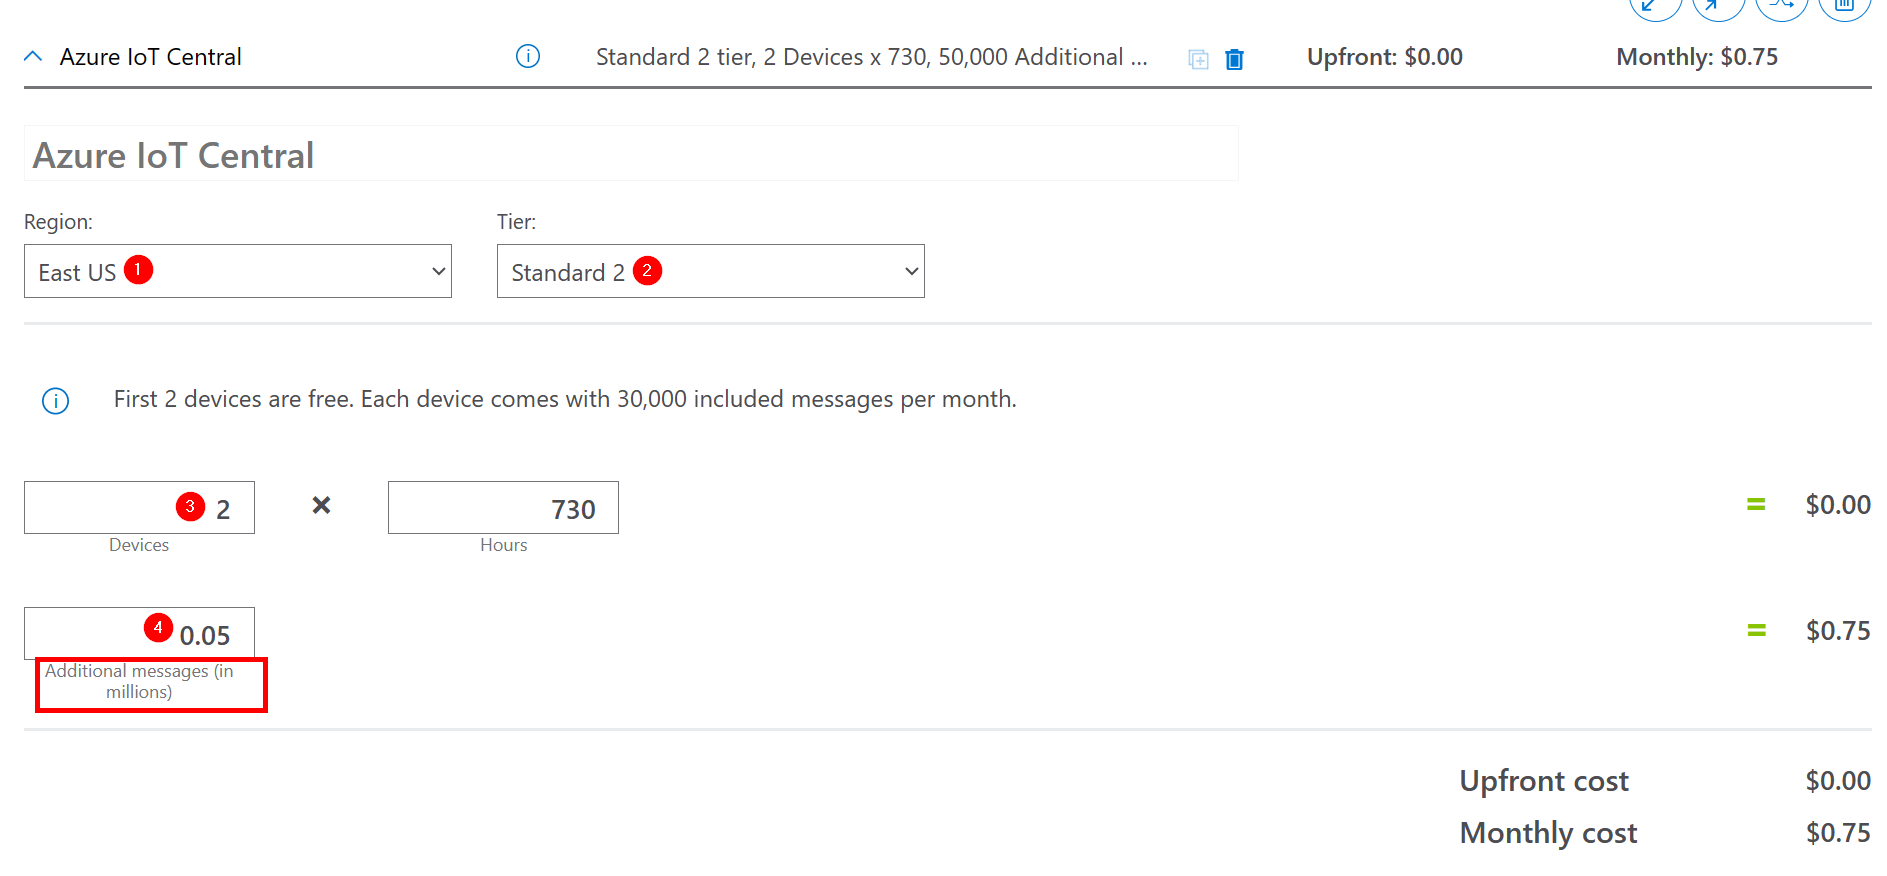Click the 'Devices' label under the input
The width and height of the screenshot is (1887, 876).
(x=139, y=545)
